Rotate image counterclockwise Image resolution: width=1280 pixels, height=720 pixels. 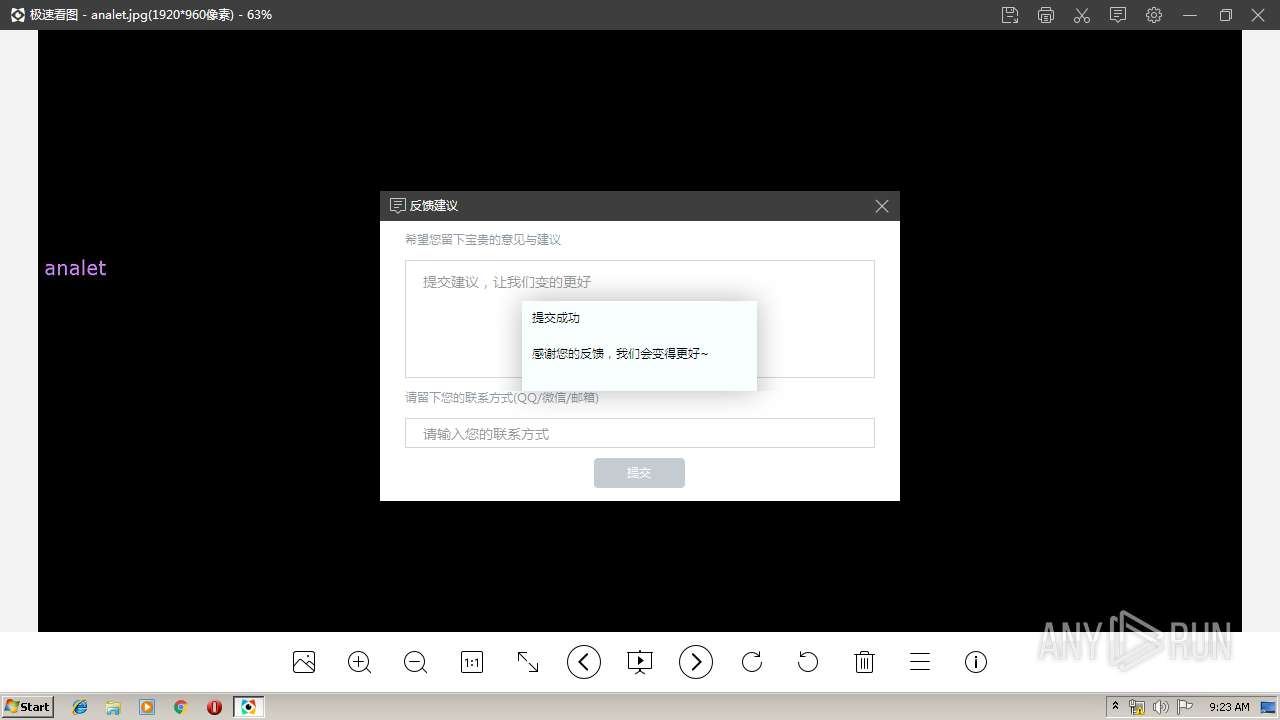pos(808,662)
